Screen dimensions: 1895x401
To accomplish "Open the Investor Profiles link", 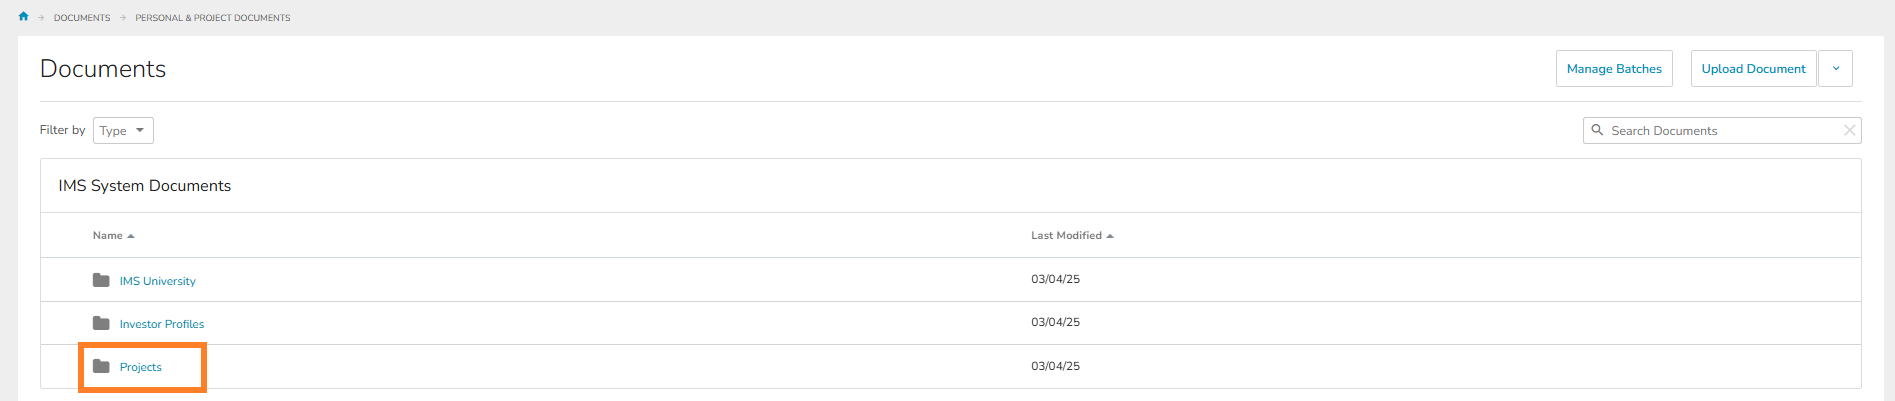I will point(162,324).
